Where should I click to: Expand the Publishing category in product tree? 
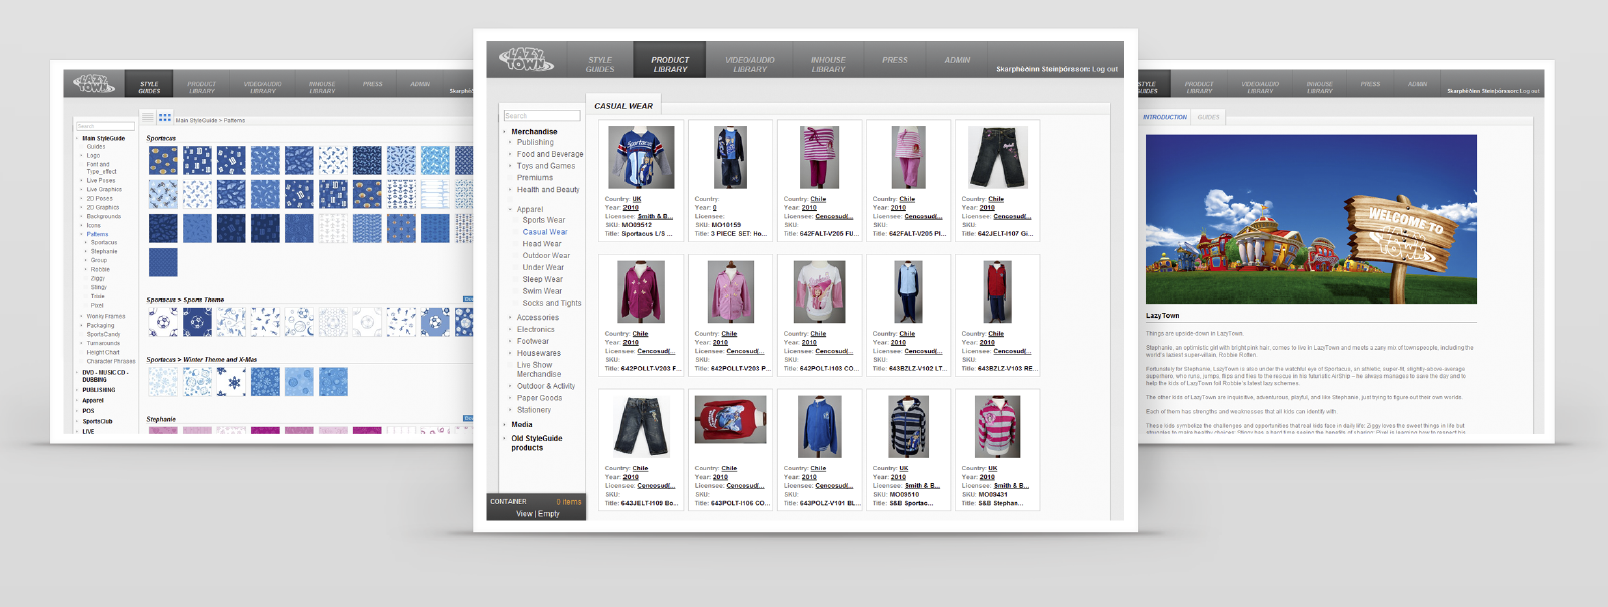[x=535, y=143]
